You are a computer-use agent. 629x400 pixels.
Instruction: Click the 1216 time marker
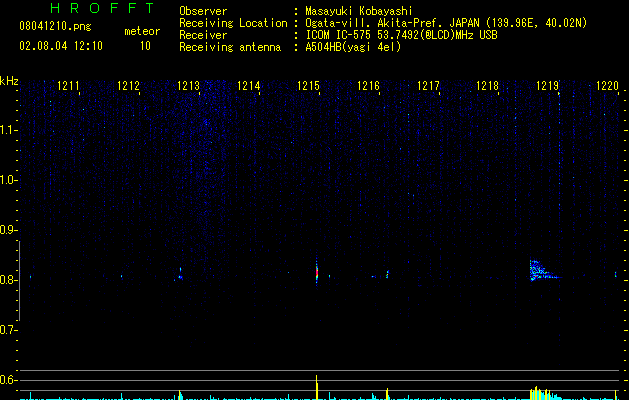368,86
